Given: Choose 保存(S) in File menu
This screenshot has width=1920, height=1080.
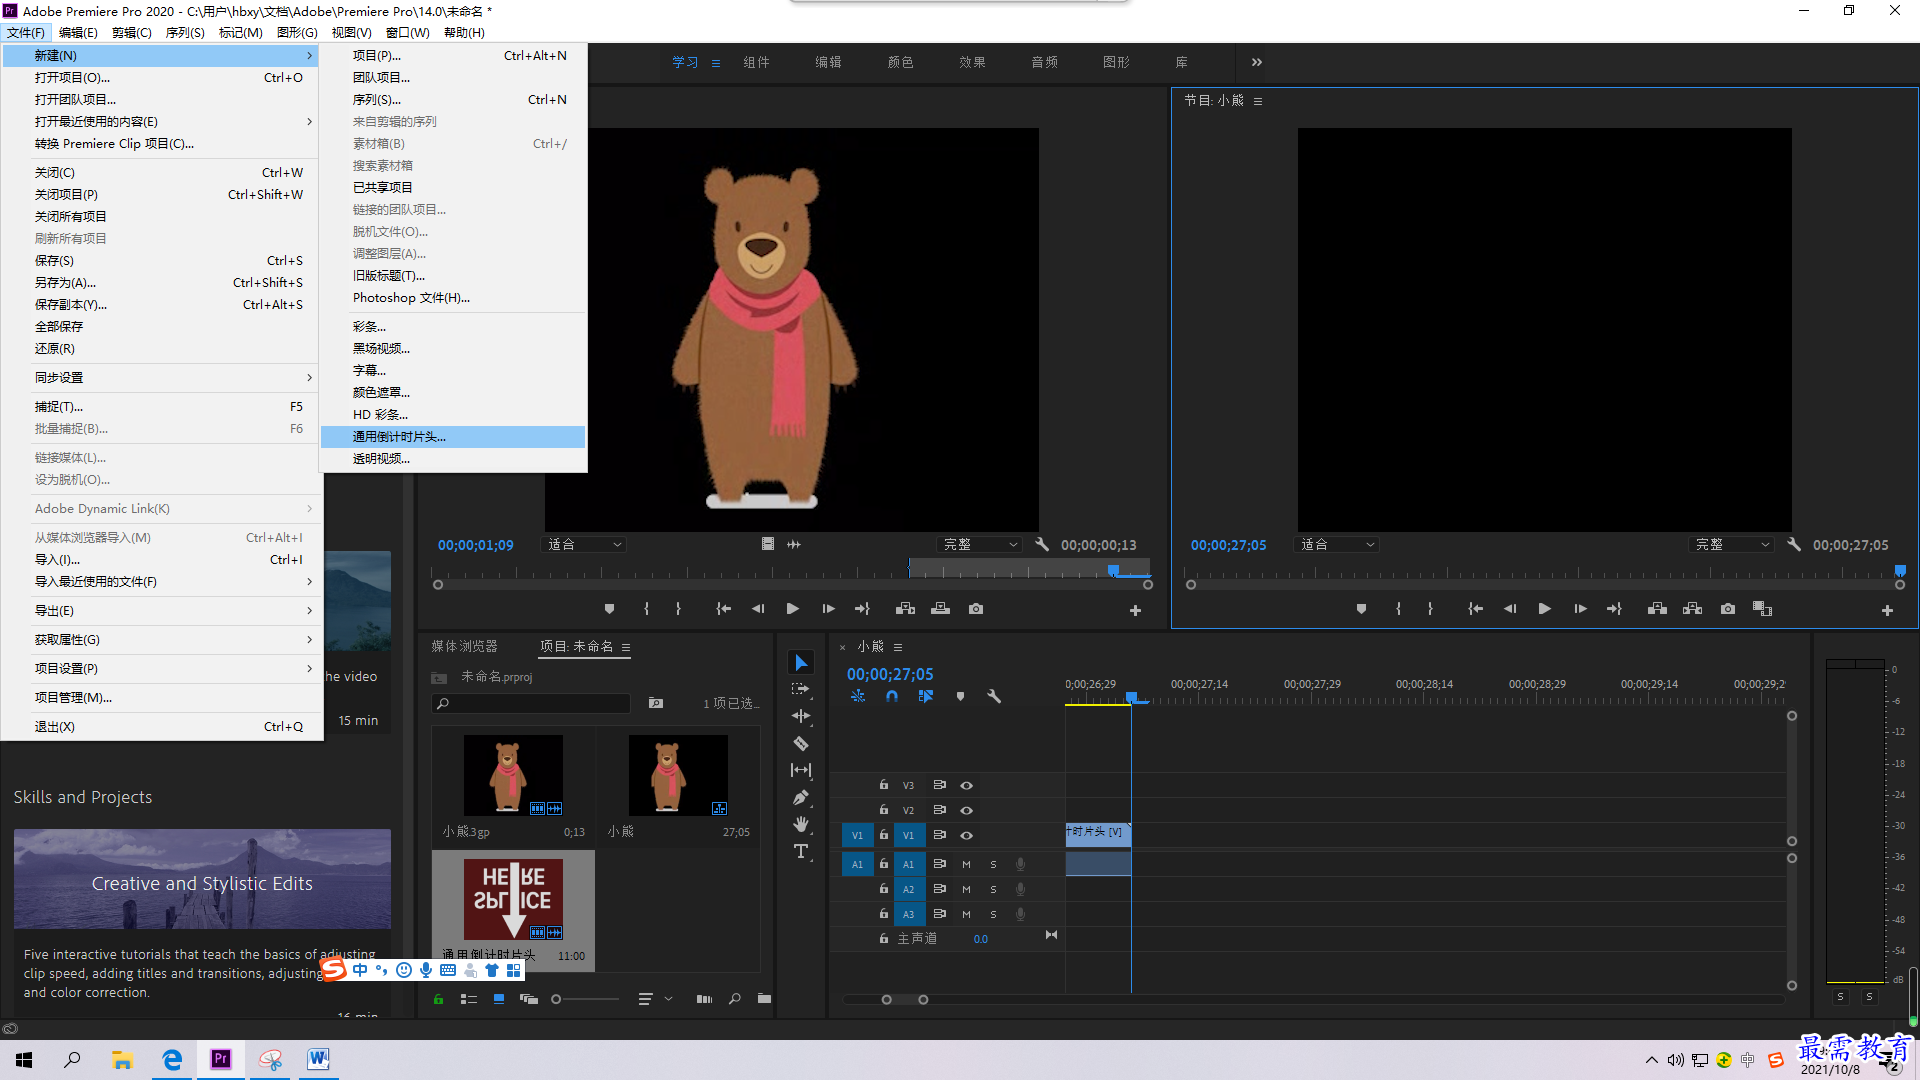Looking at the screenshot, I should pos(162,261).
